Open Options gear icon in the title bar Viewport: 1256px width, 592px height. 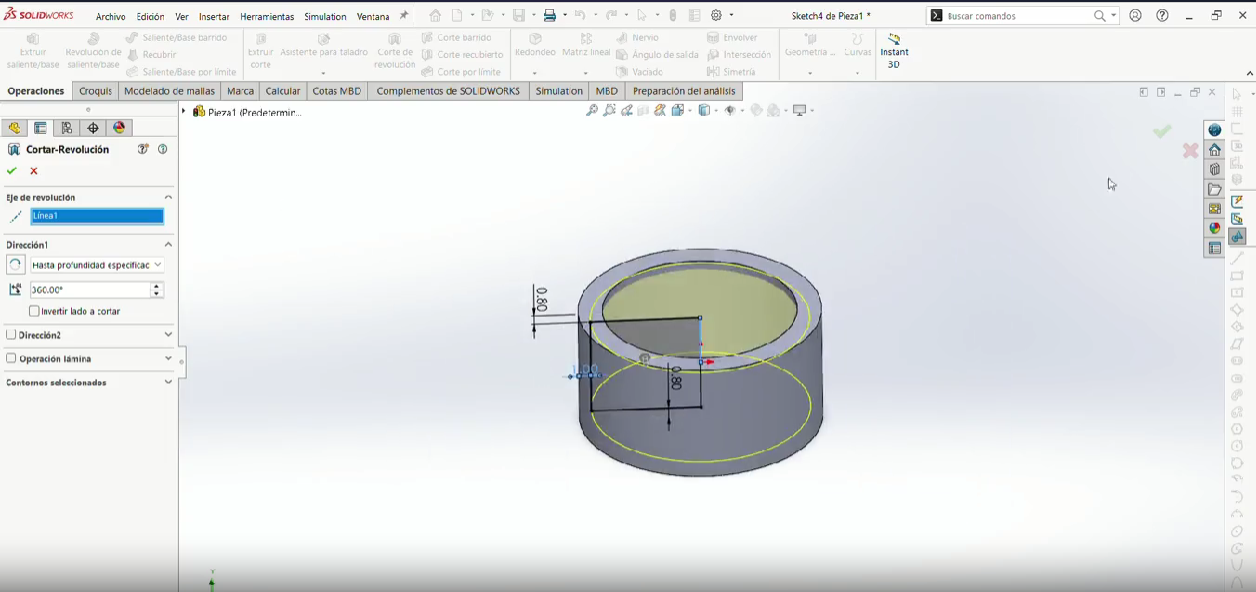click(717, 16)
